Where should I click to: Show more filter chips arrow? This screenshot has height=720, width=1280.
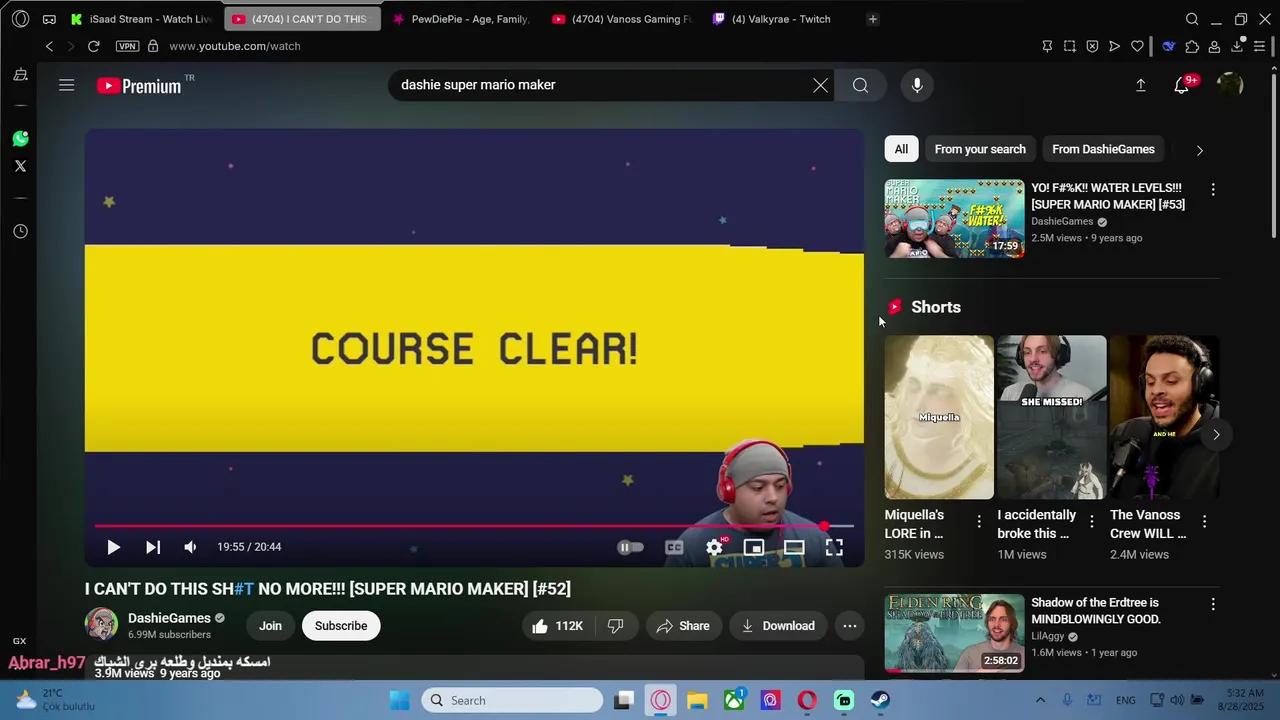(x=1199, y=150)
